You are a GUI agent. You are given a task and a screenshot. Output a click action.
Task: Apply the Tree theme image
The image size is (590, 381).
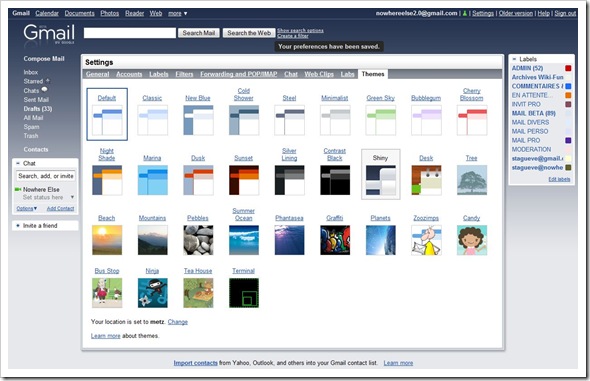472,180
